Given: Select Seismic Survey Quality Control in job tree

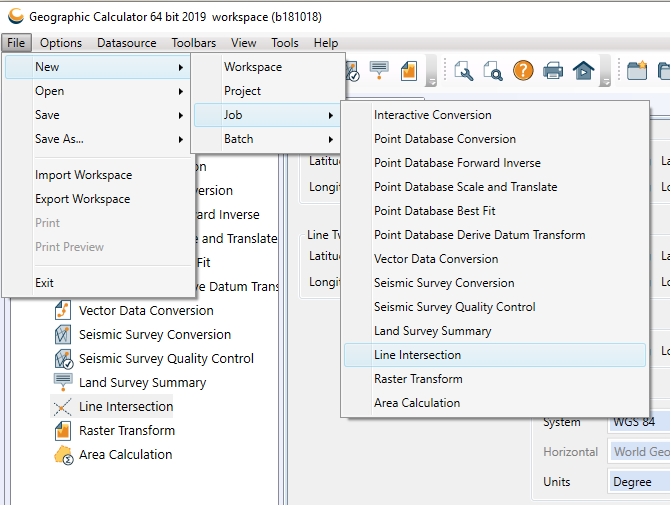Looking at the screenshot, I should [166, 358].
